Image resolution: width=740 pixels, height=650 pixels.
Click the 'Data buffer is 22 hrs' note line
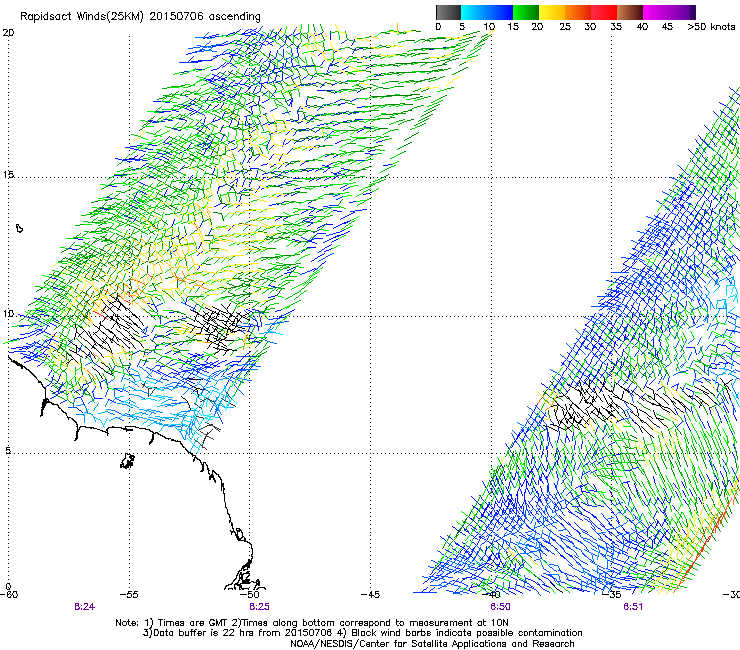362,633
